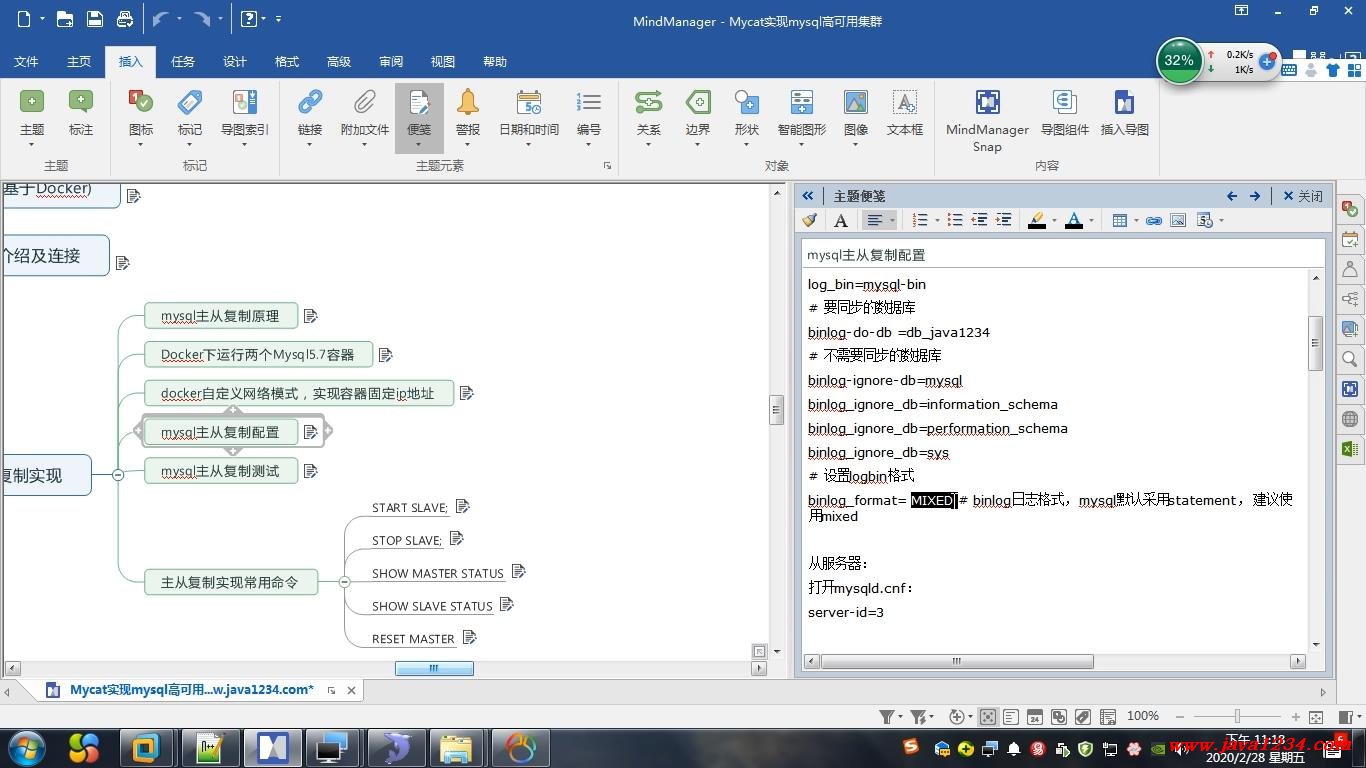Click the 形状 shape icon

tap(747, 102)
